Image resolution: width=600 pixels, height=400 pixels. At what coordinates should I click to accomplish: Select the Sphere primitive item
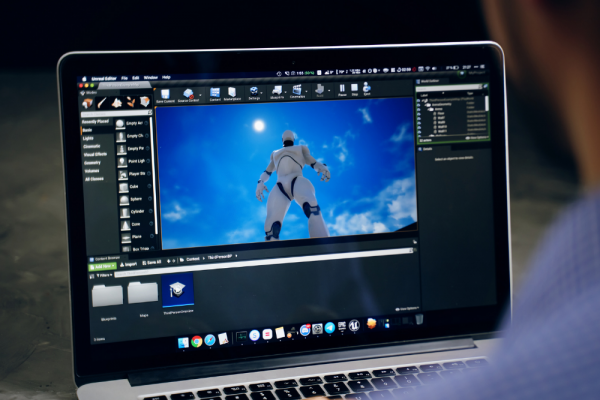tap(135, 199)
